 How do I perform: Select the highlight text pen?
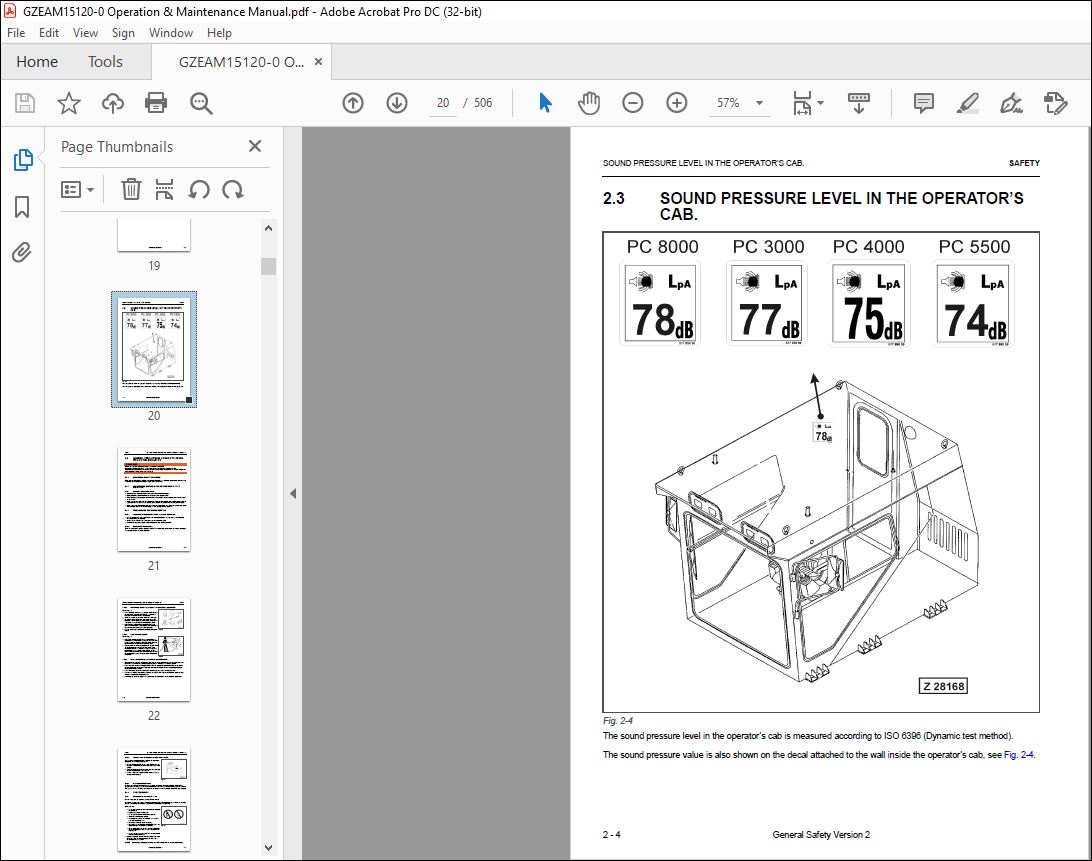point(967,103)
